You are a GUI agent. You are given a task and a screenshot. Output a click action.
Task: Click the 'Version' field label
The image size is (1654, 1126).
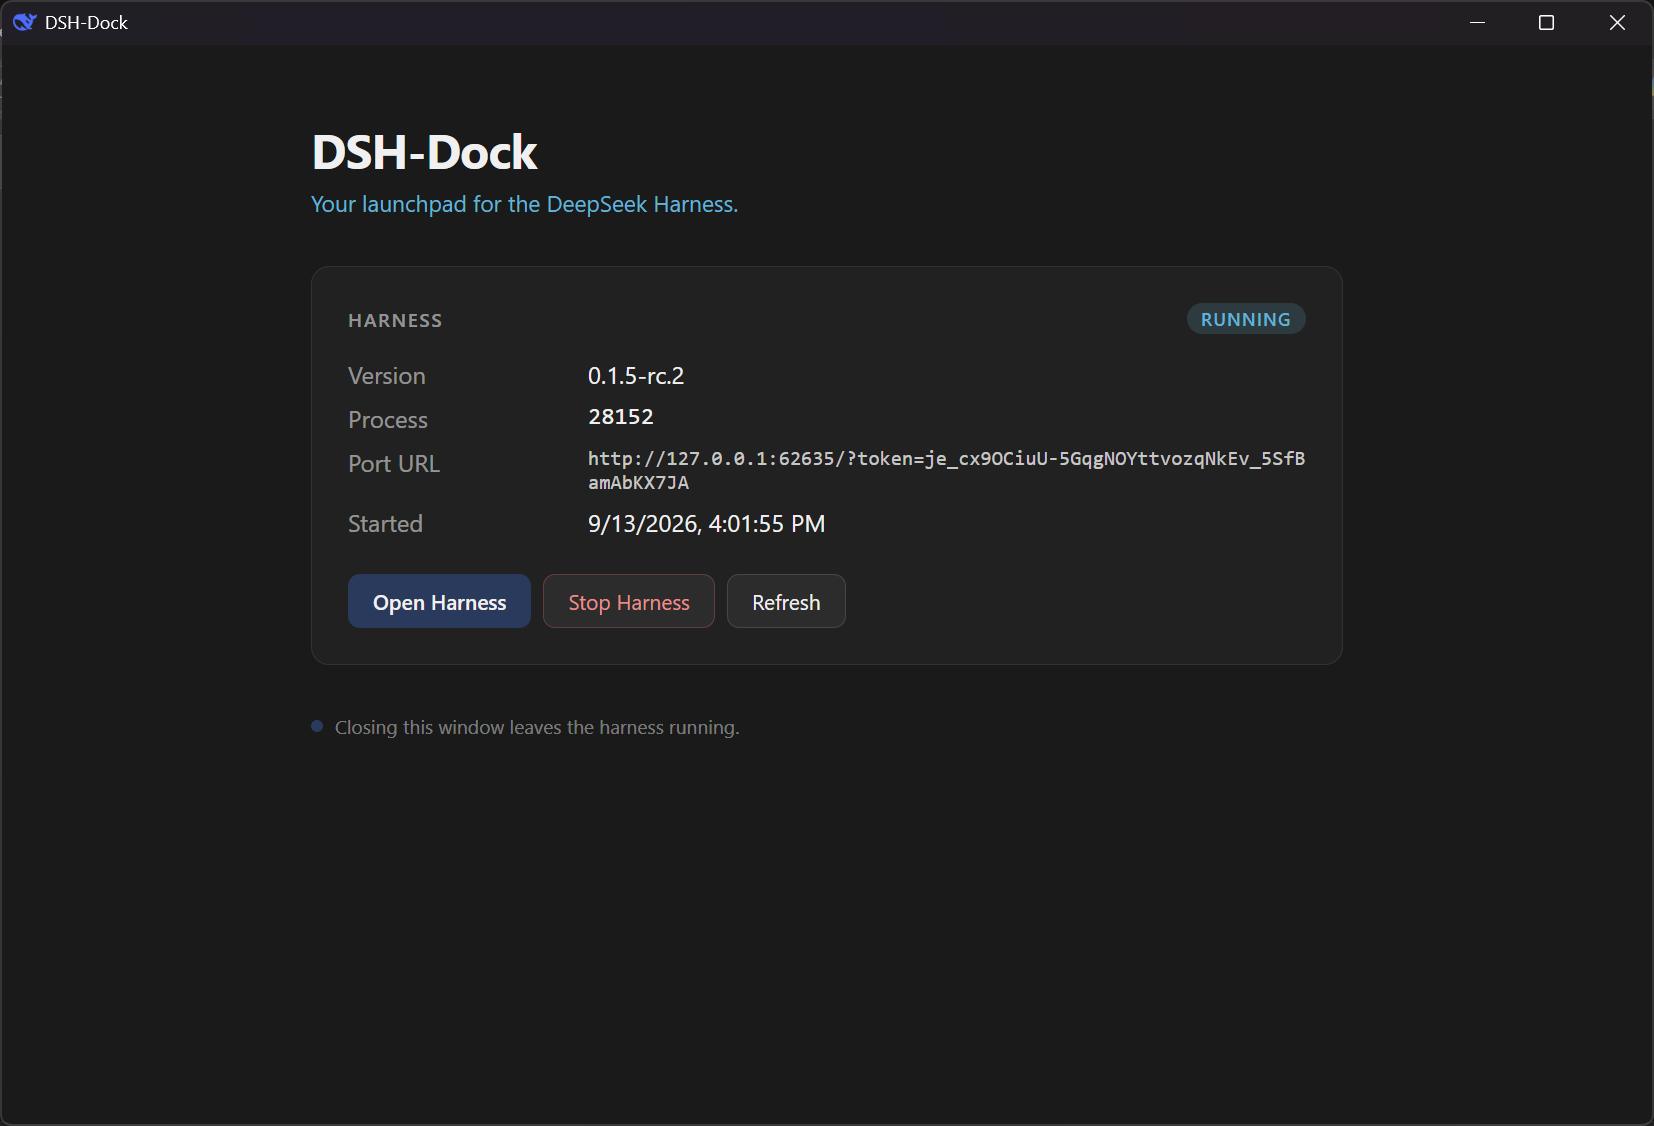tap(387, 376)
